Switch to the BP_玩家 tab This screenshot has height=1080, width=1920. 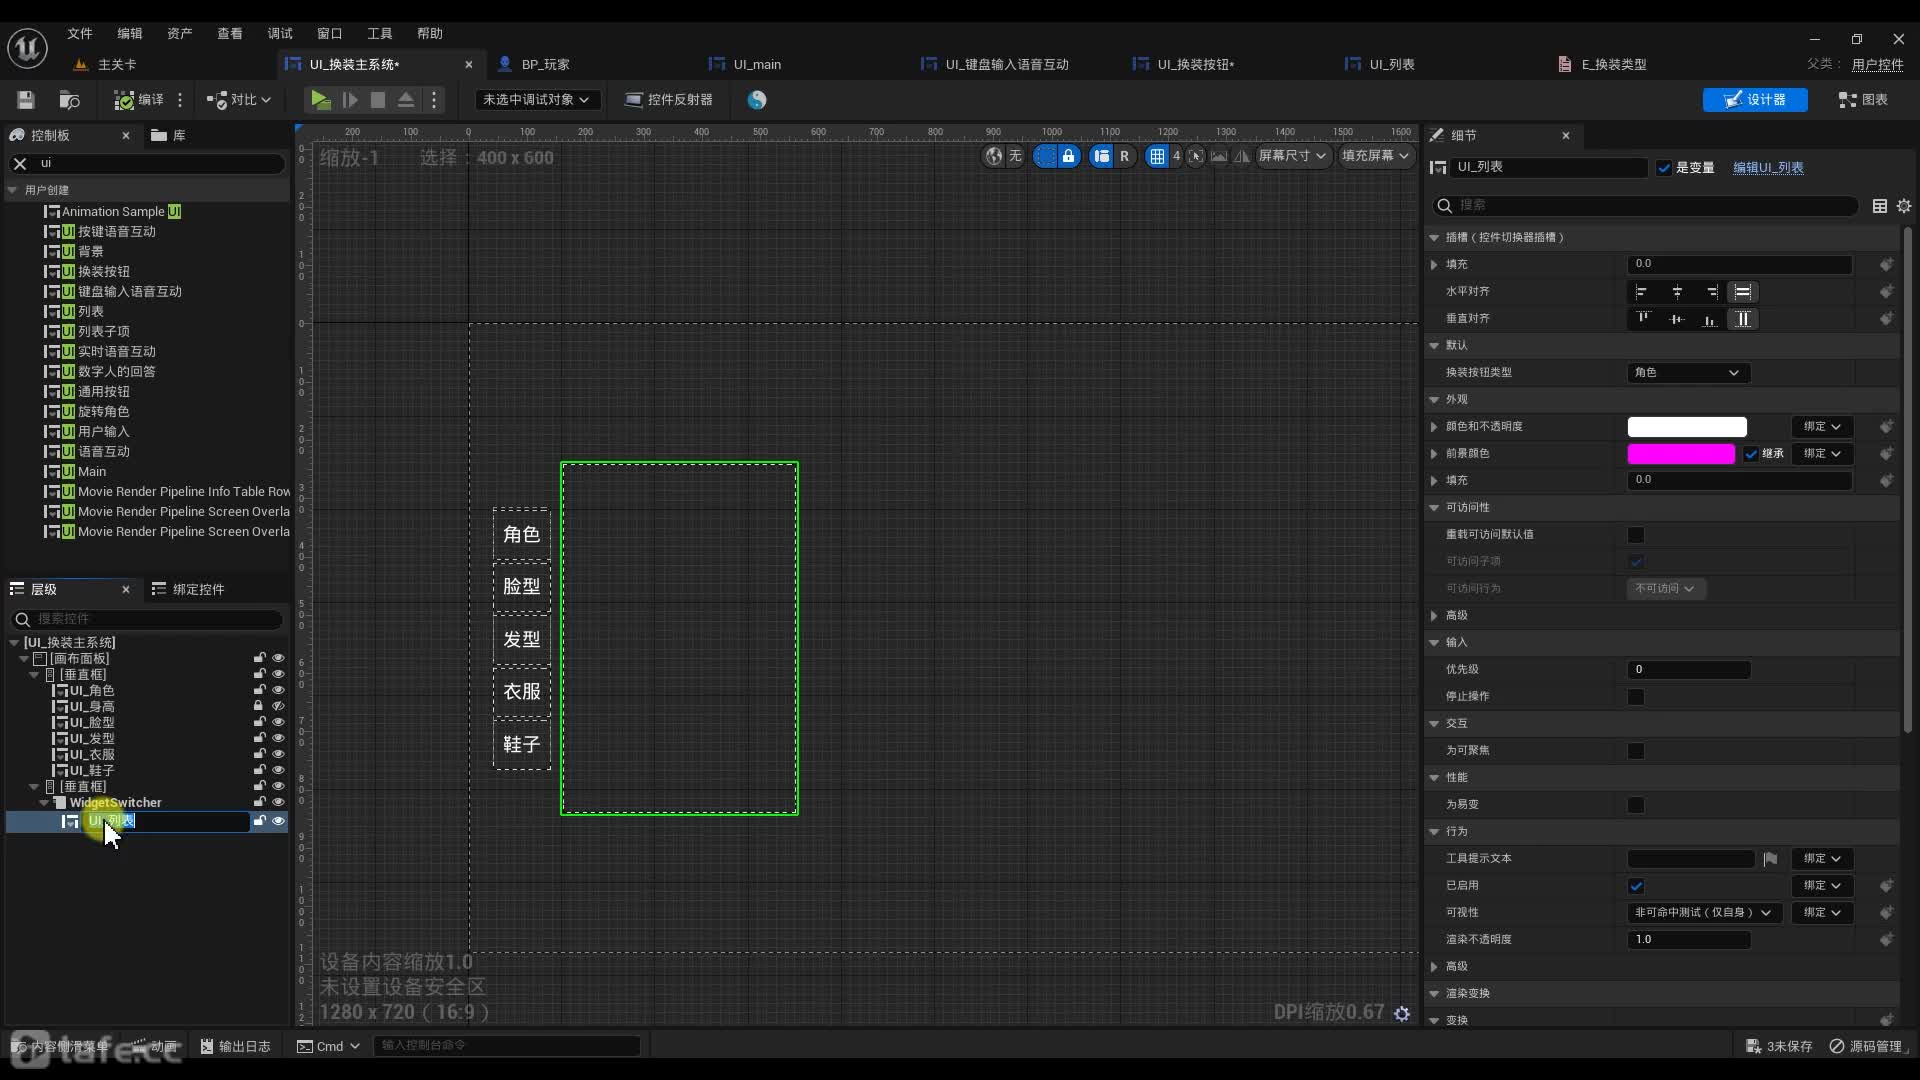(545, 64)
